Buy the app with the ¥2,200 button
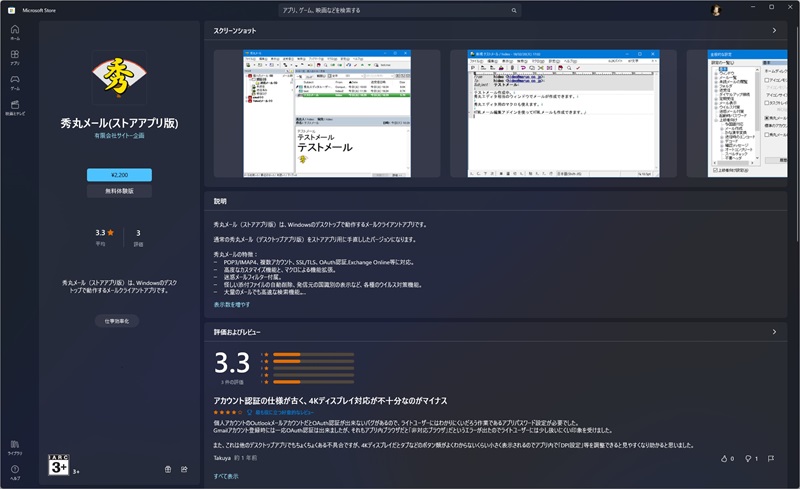 (119, 175)
